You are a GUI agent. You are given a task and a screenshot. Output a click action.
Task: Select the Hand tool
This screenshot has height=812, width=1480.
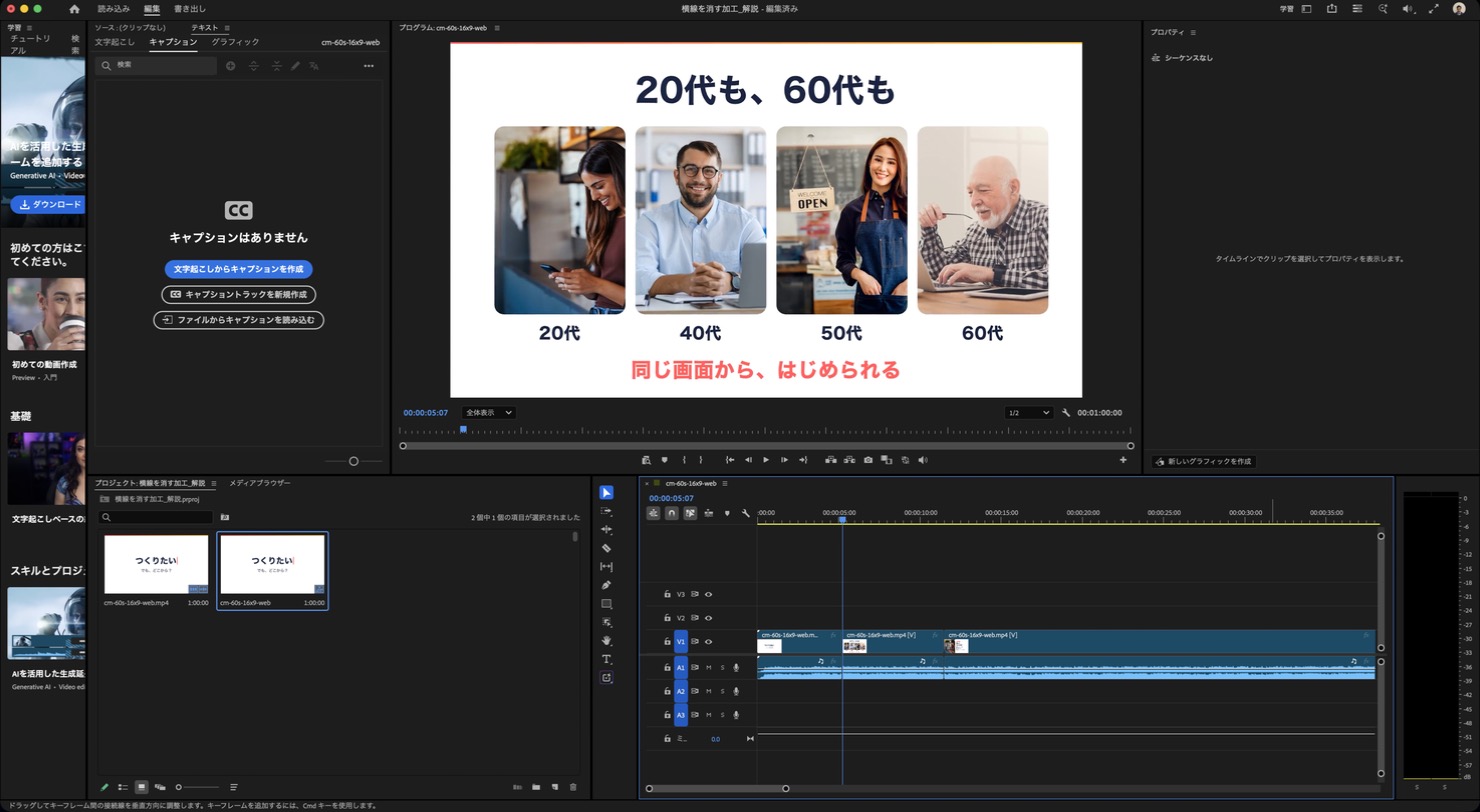(x=606, y=640)
